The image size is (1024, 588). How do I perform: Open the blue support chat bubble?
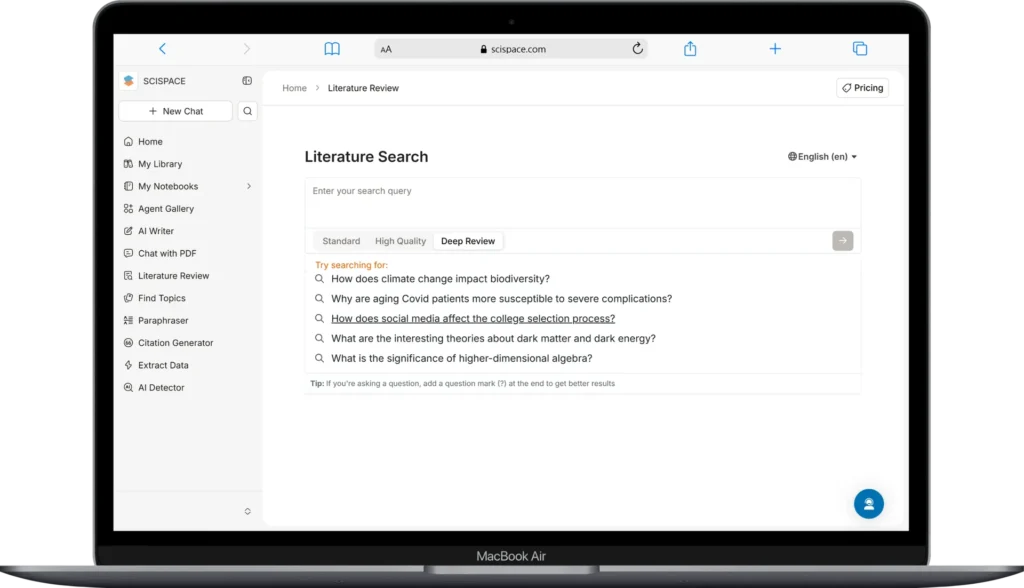(x=869, y=504)
